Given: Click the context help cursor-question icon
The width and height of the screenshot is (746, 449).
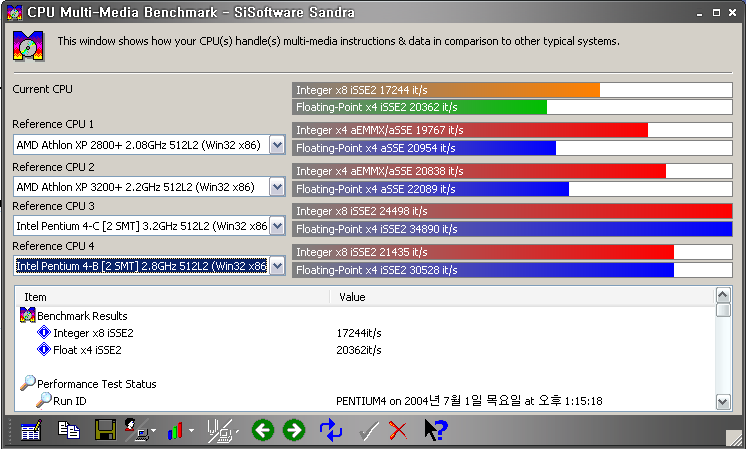Looking at the screenshot, I should click(435, 430).
